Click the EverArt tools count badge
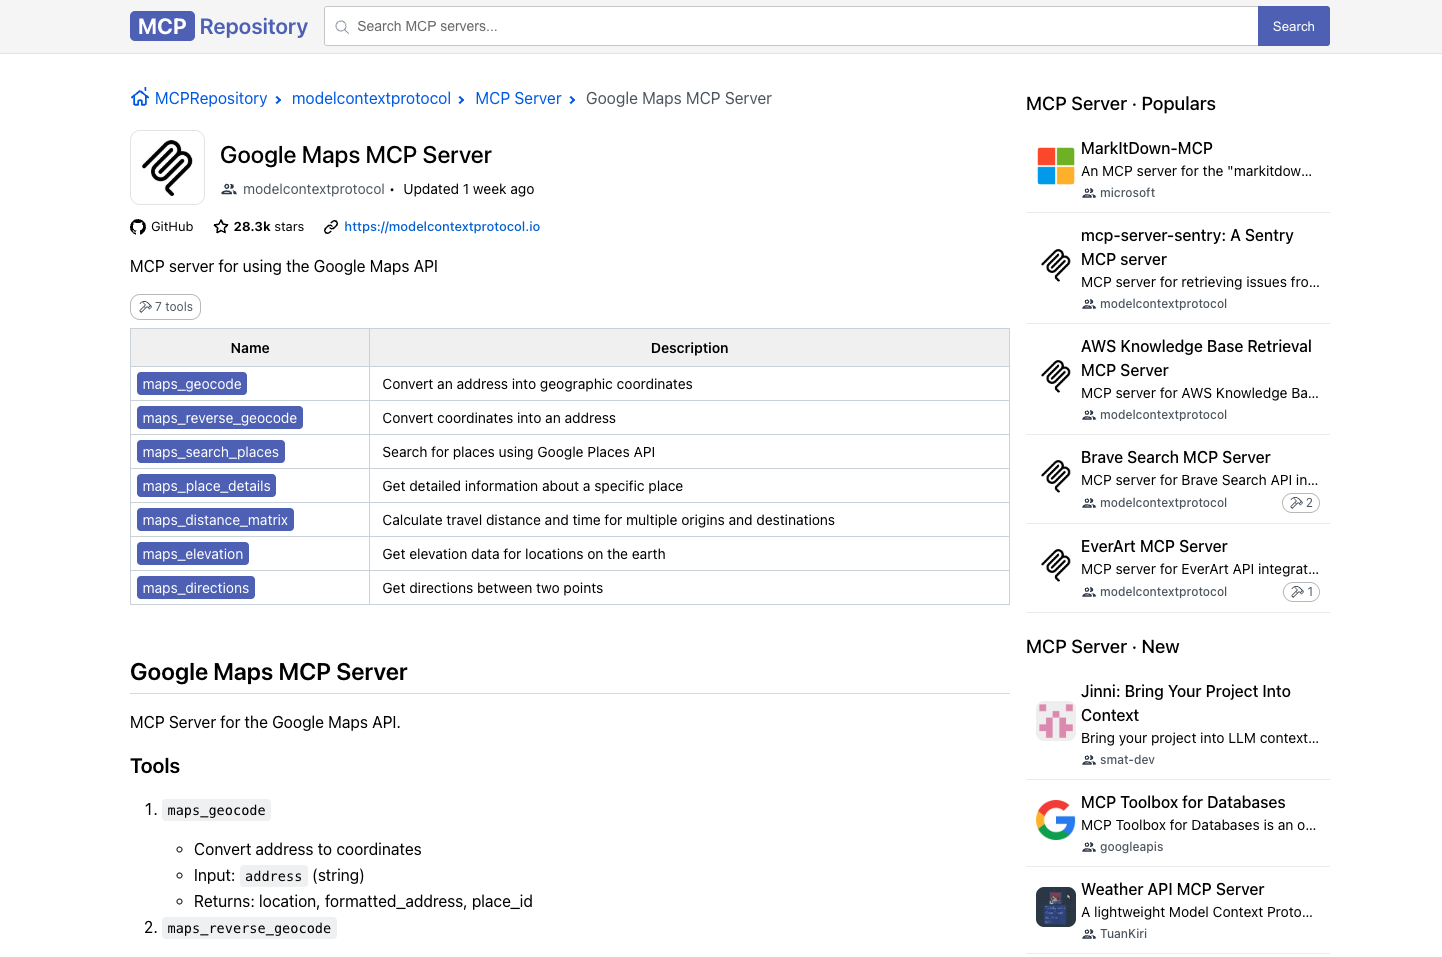Viewport: 1442px width, 957px height. [1301, 592]
